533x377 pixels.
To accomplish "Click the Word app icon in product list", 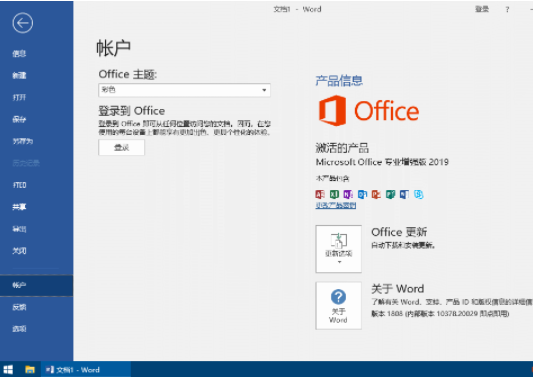I will pyautogui.click(x=404, y=194).
